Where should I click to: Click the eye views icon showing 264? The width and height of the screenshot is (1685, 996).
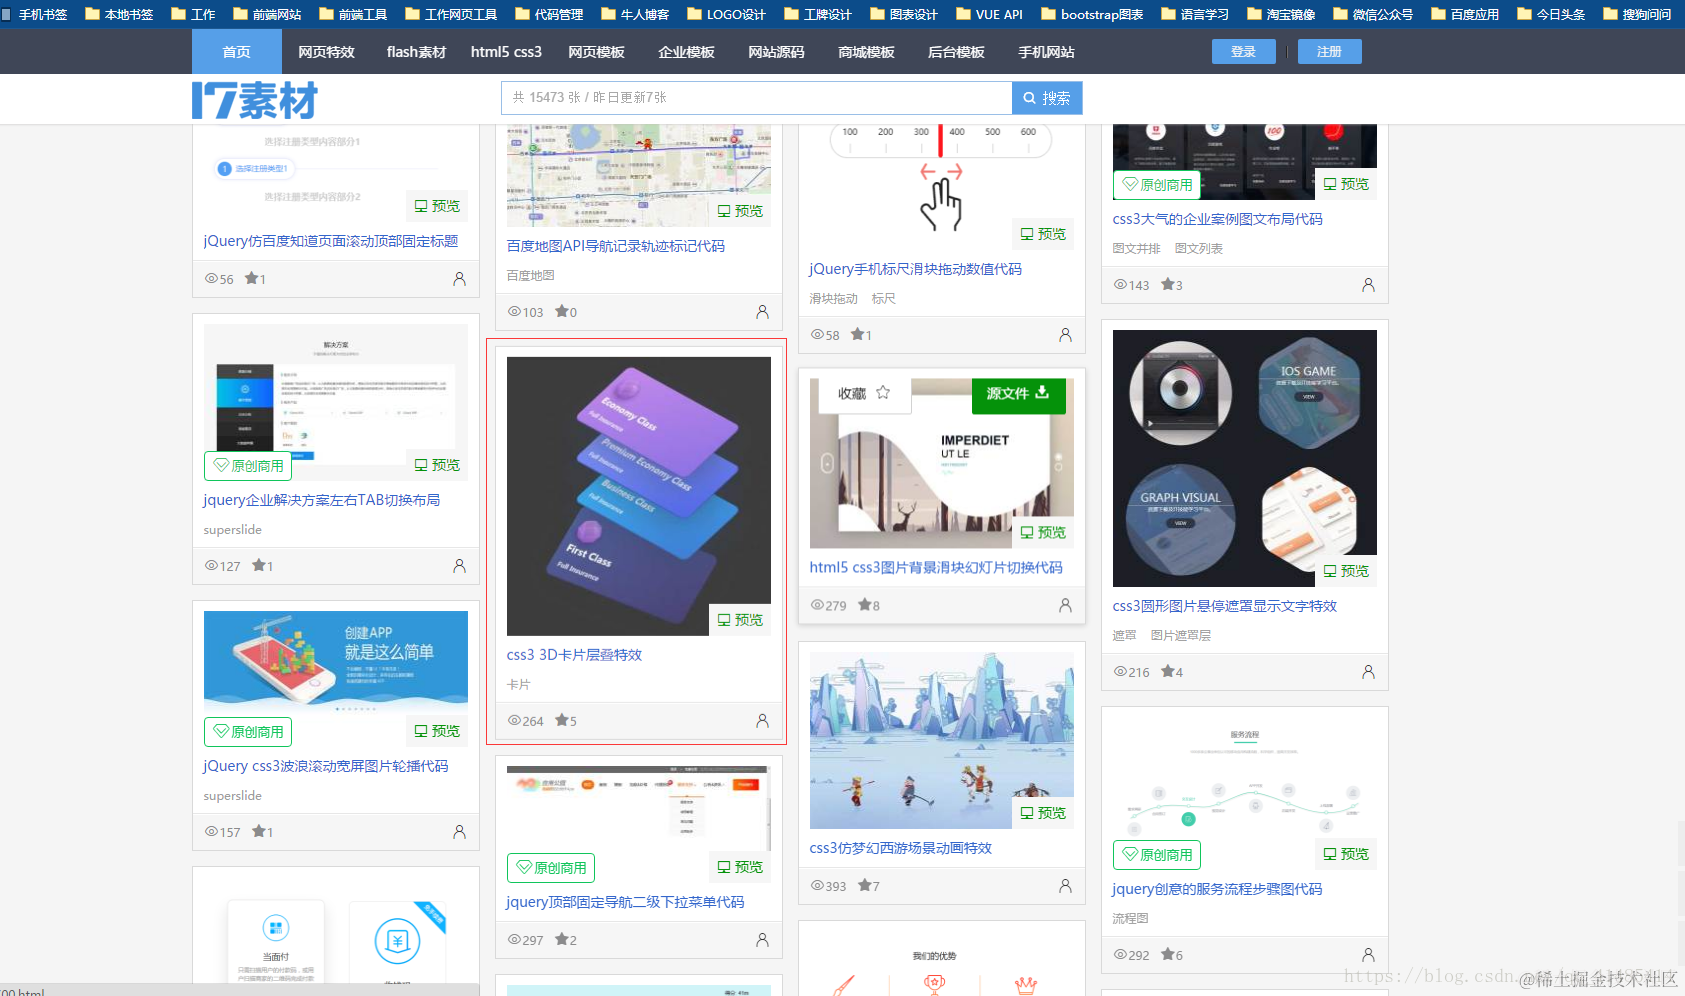tap(514, 721)
